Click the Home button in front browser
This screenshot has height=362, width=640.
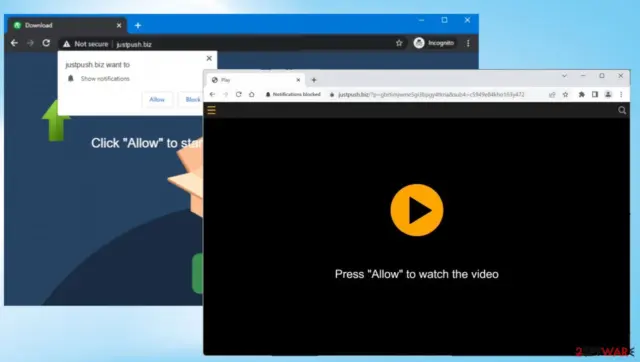(x=251, y=94)
